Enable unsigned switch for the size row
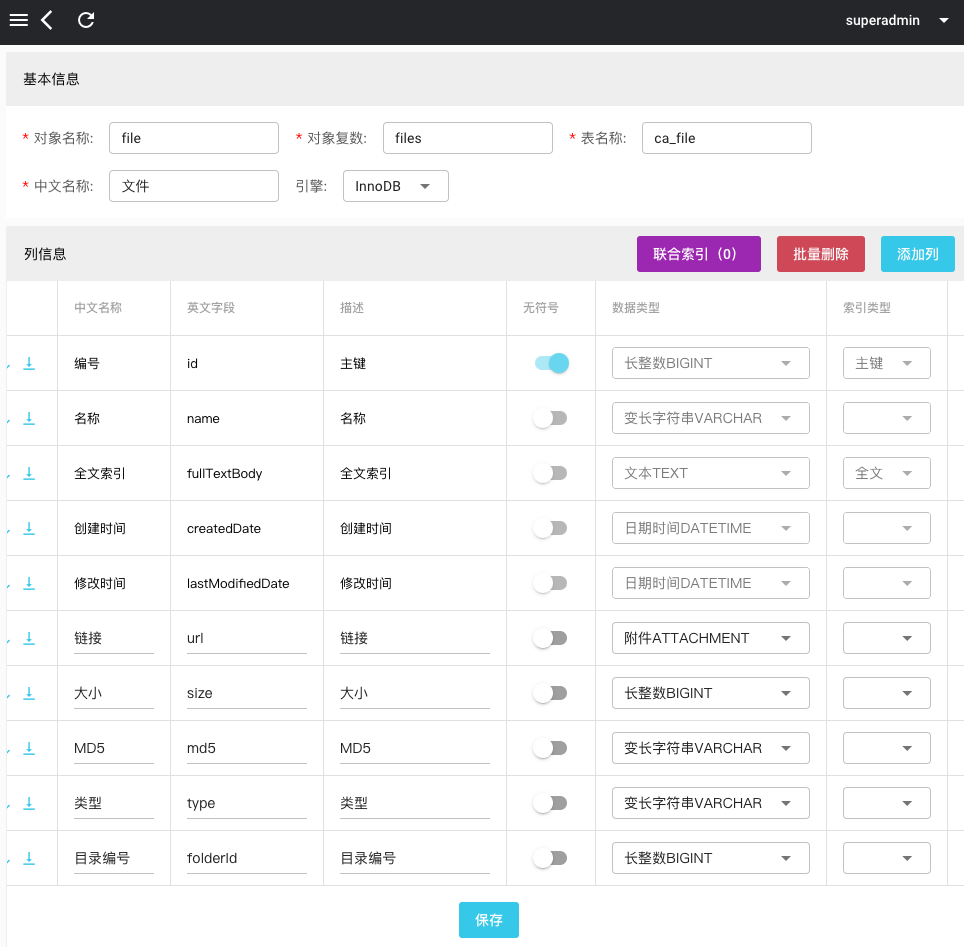The height and width of the screenshot is (947, 964). click(551, 693)
